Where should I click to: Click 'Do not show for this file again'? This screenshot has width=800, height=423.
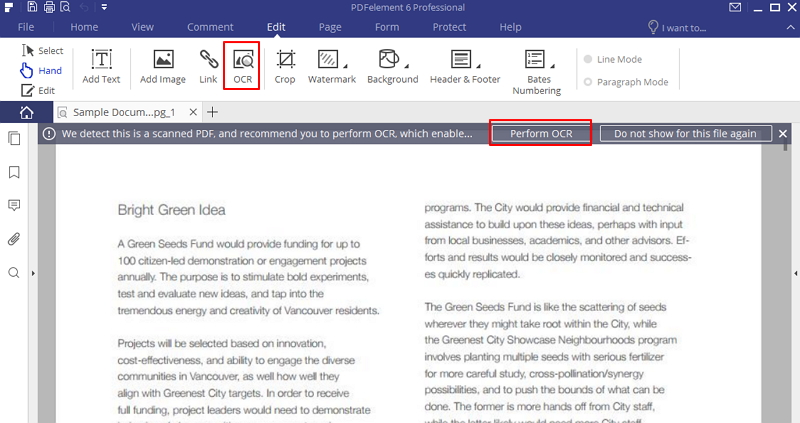click(685, 134)
